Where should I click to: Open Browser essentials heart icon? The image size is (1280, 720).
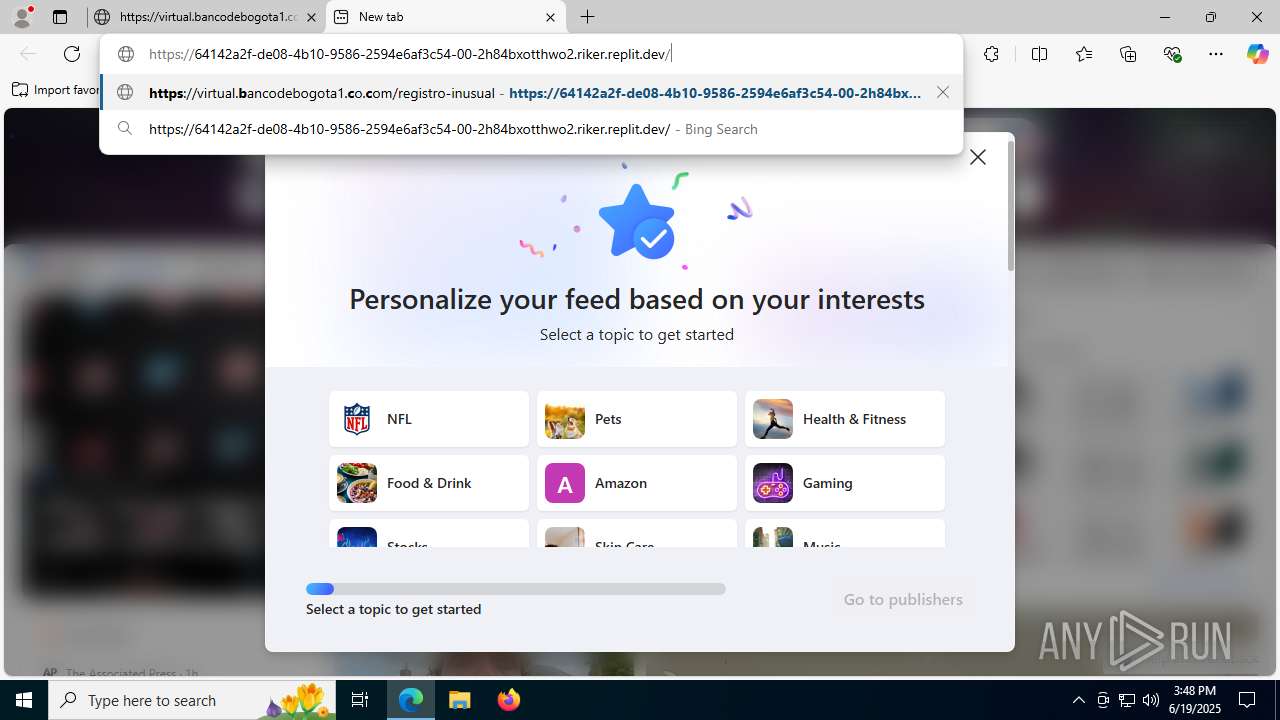coord(1172,54)
